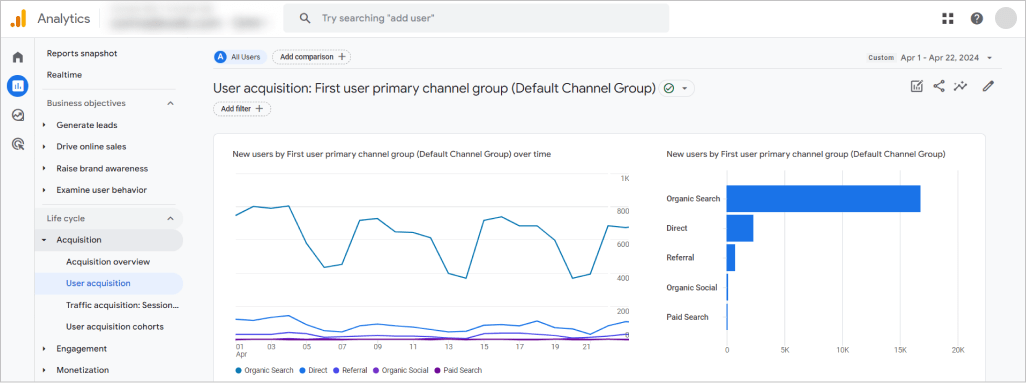Image resolution: width=1026 pixels, height=383 pixels.
Task: Open the Google apps grid icon
Action: pyautogui.click(x=947, y=18)
